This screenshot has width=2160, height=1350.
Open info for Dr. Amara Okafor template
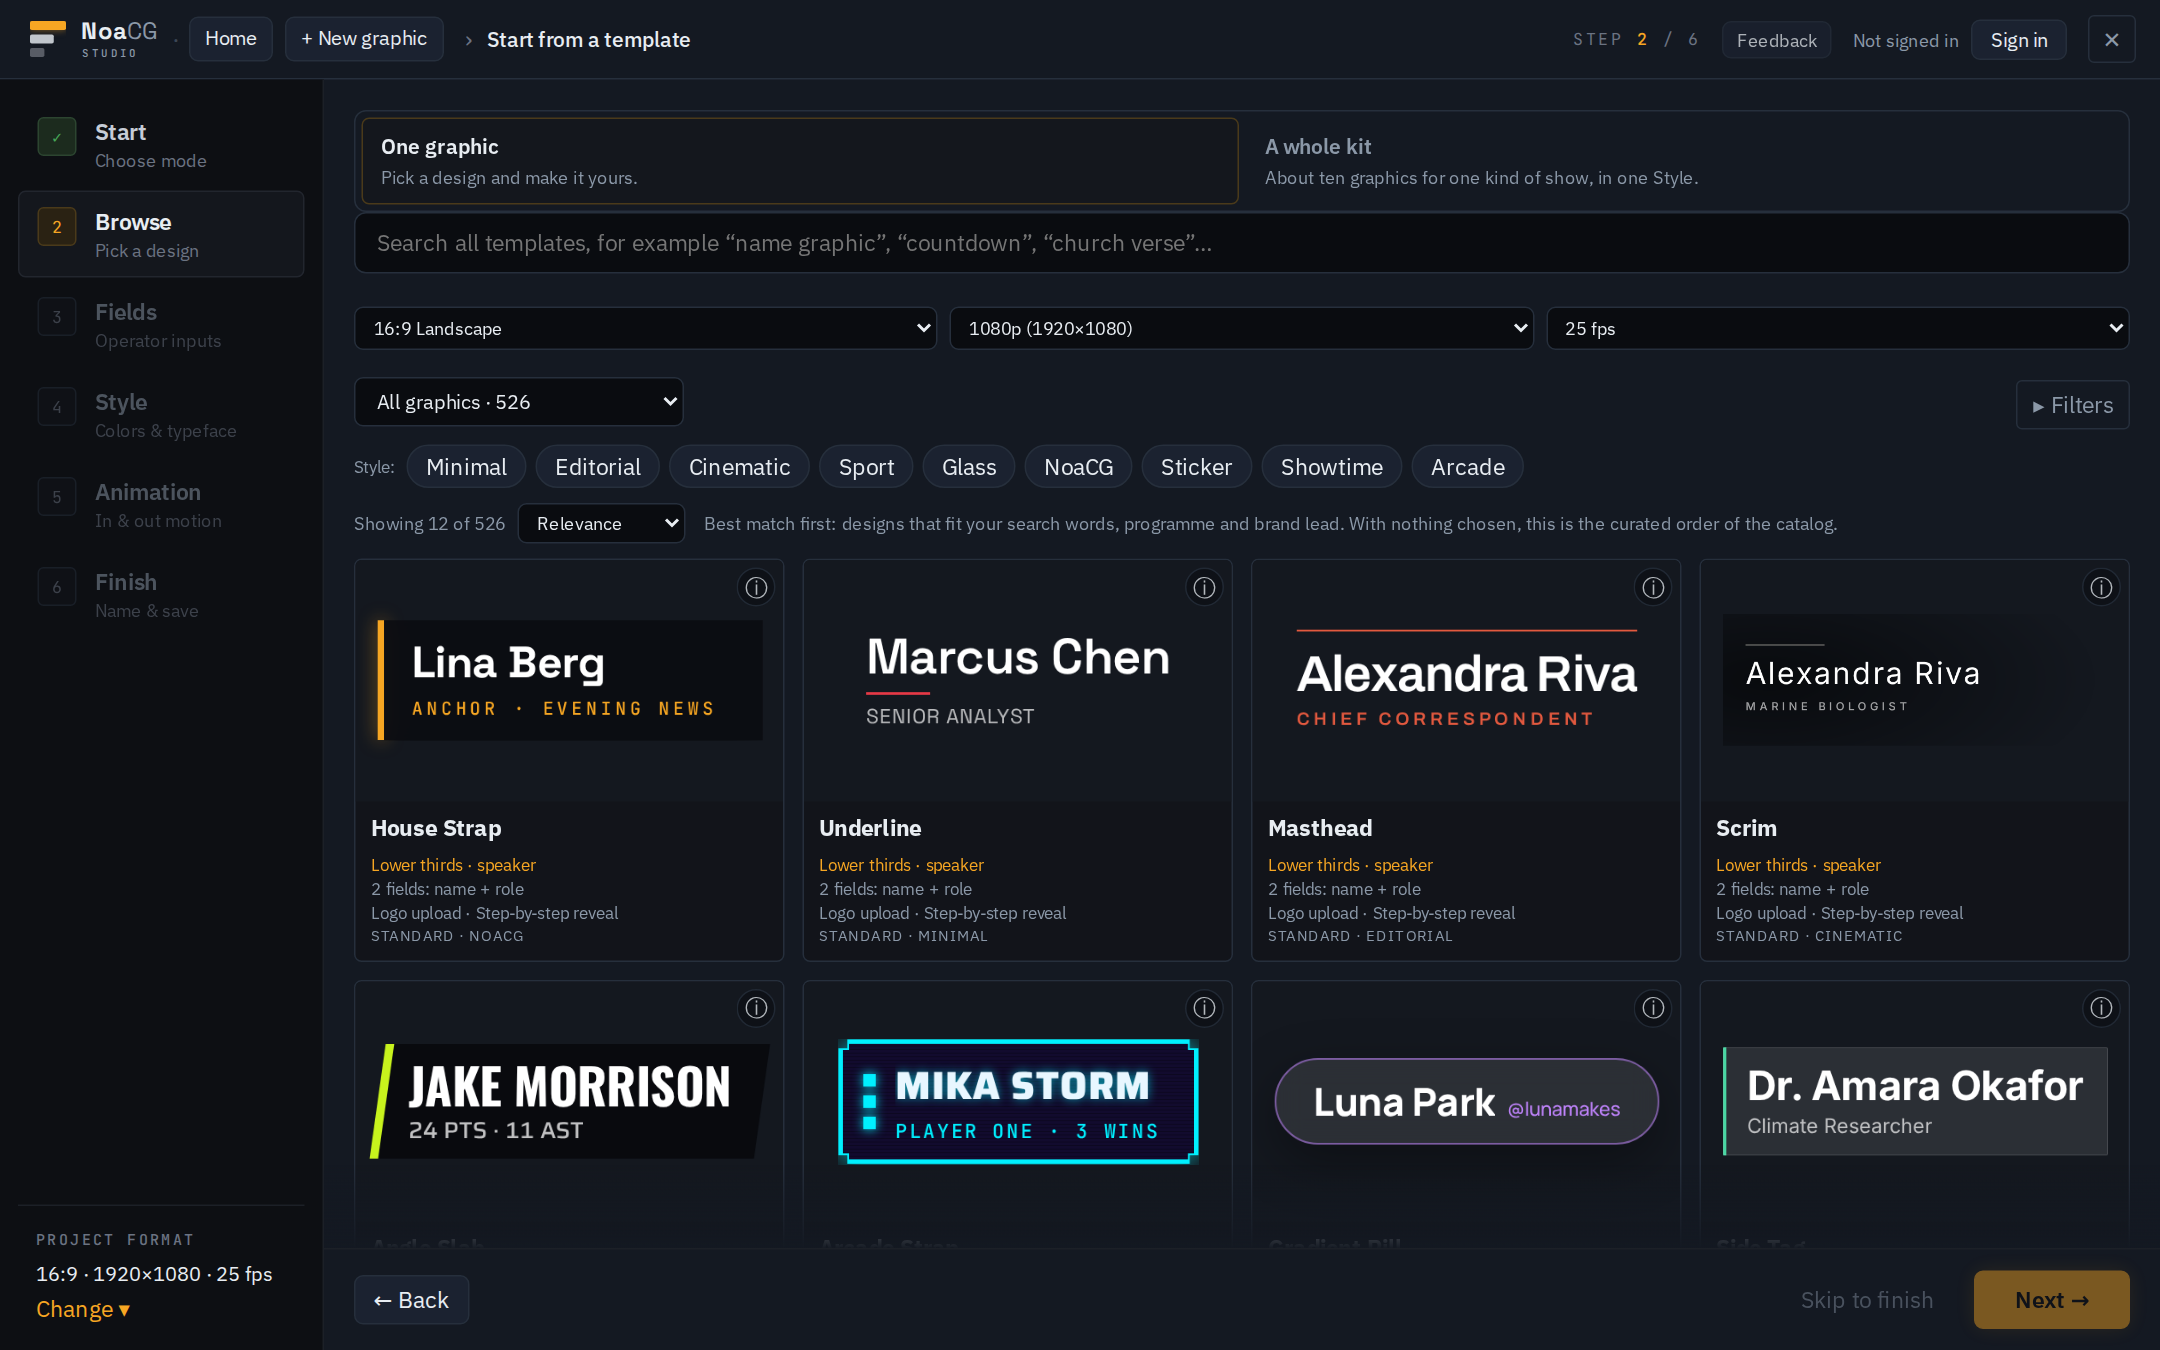pos(2101,1008)
